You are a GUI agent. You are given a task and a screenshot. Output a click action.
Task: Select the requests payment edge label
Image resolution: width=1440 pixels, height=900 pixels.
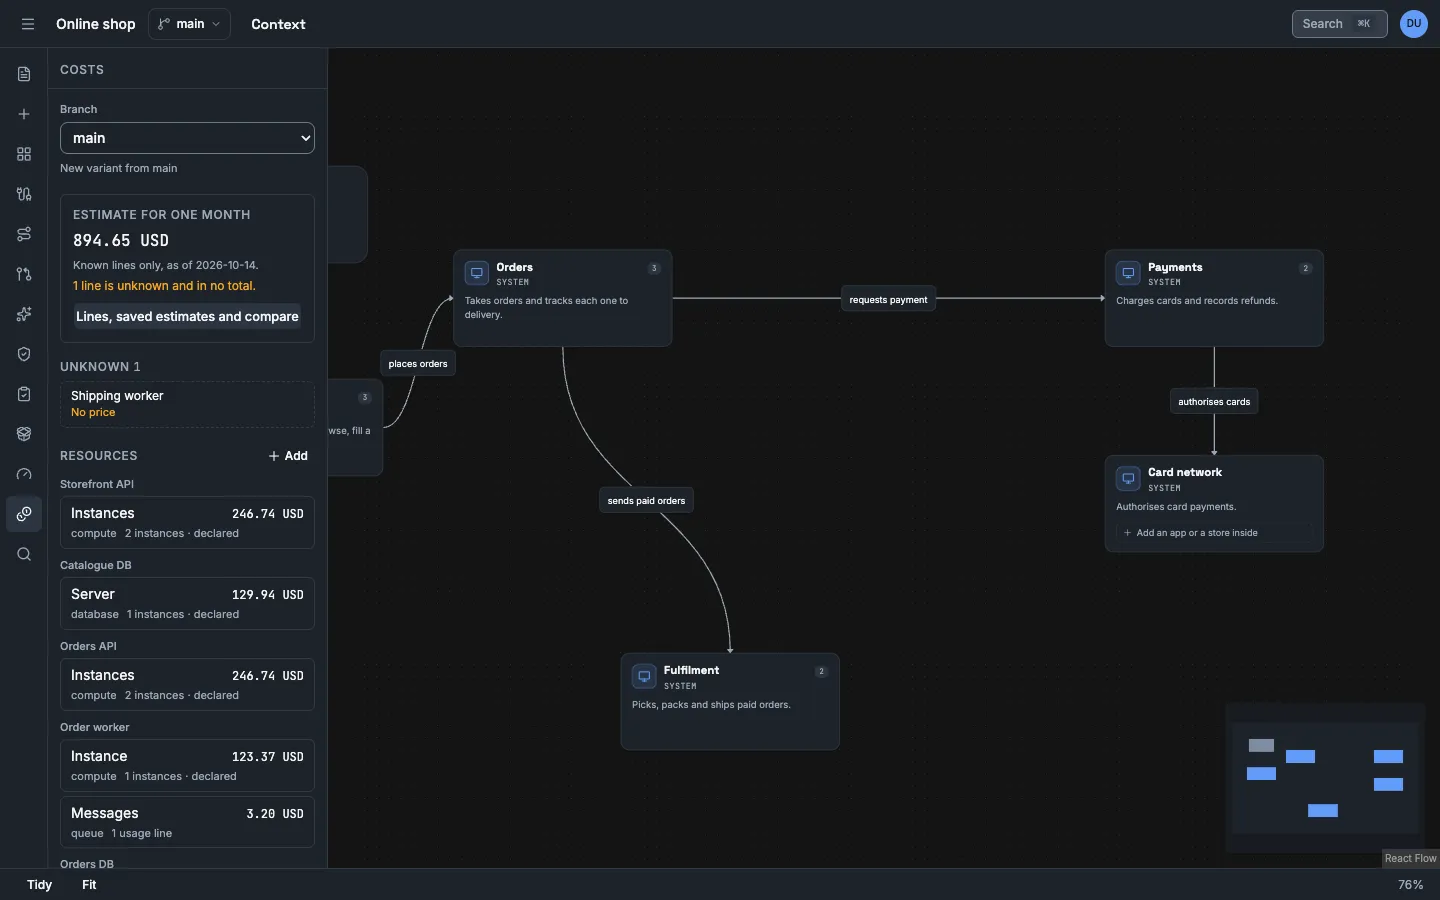(x=888, y=300)
